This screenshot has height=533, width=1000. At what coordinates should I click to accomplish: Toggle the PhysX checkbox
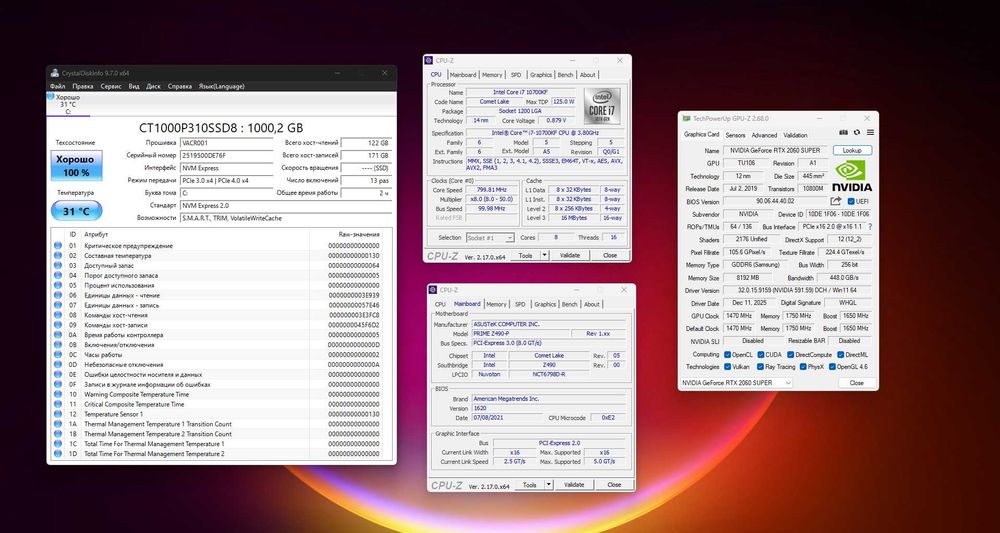pyautogui.click(x=803, y=367)
